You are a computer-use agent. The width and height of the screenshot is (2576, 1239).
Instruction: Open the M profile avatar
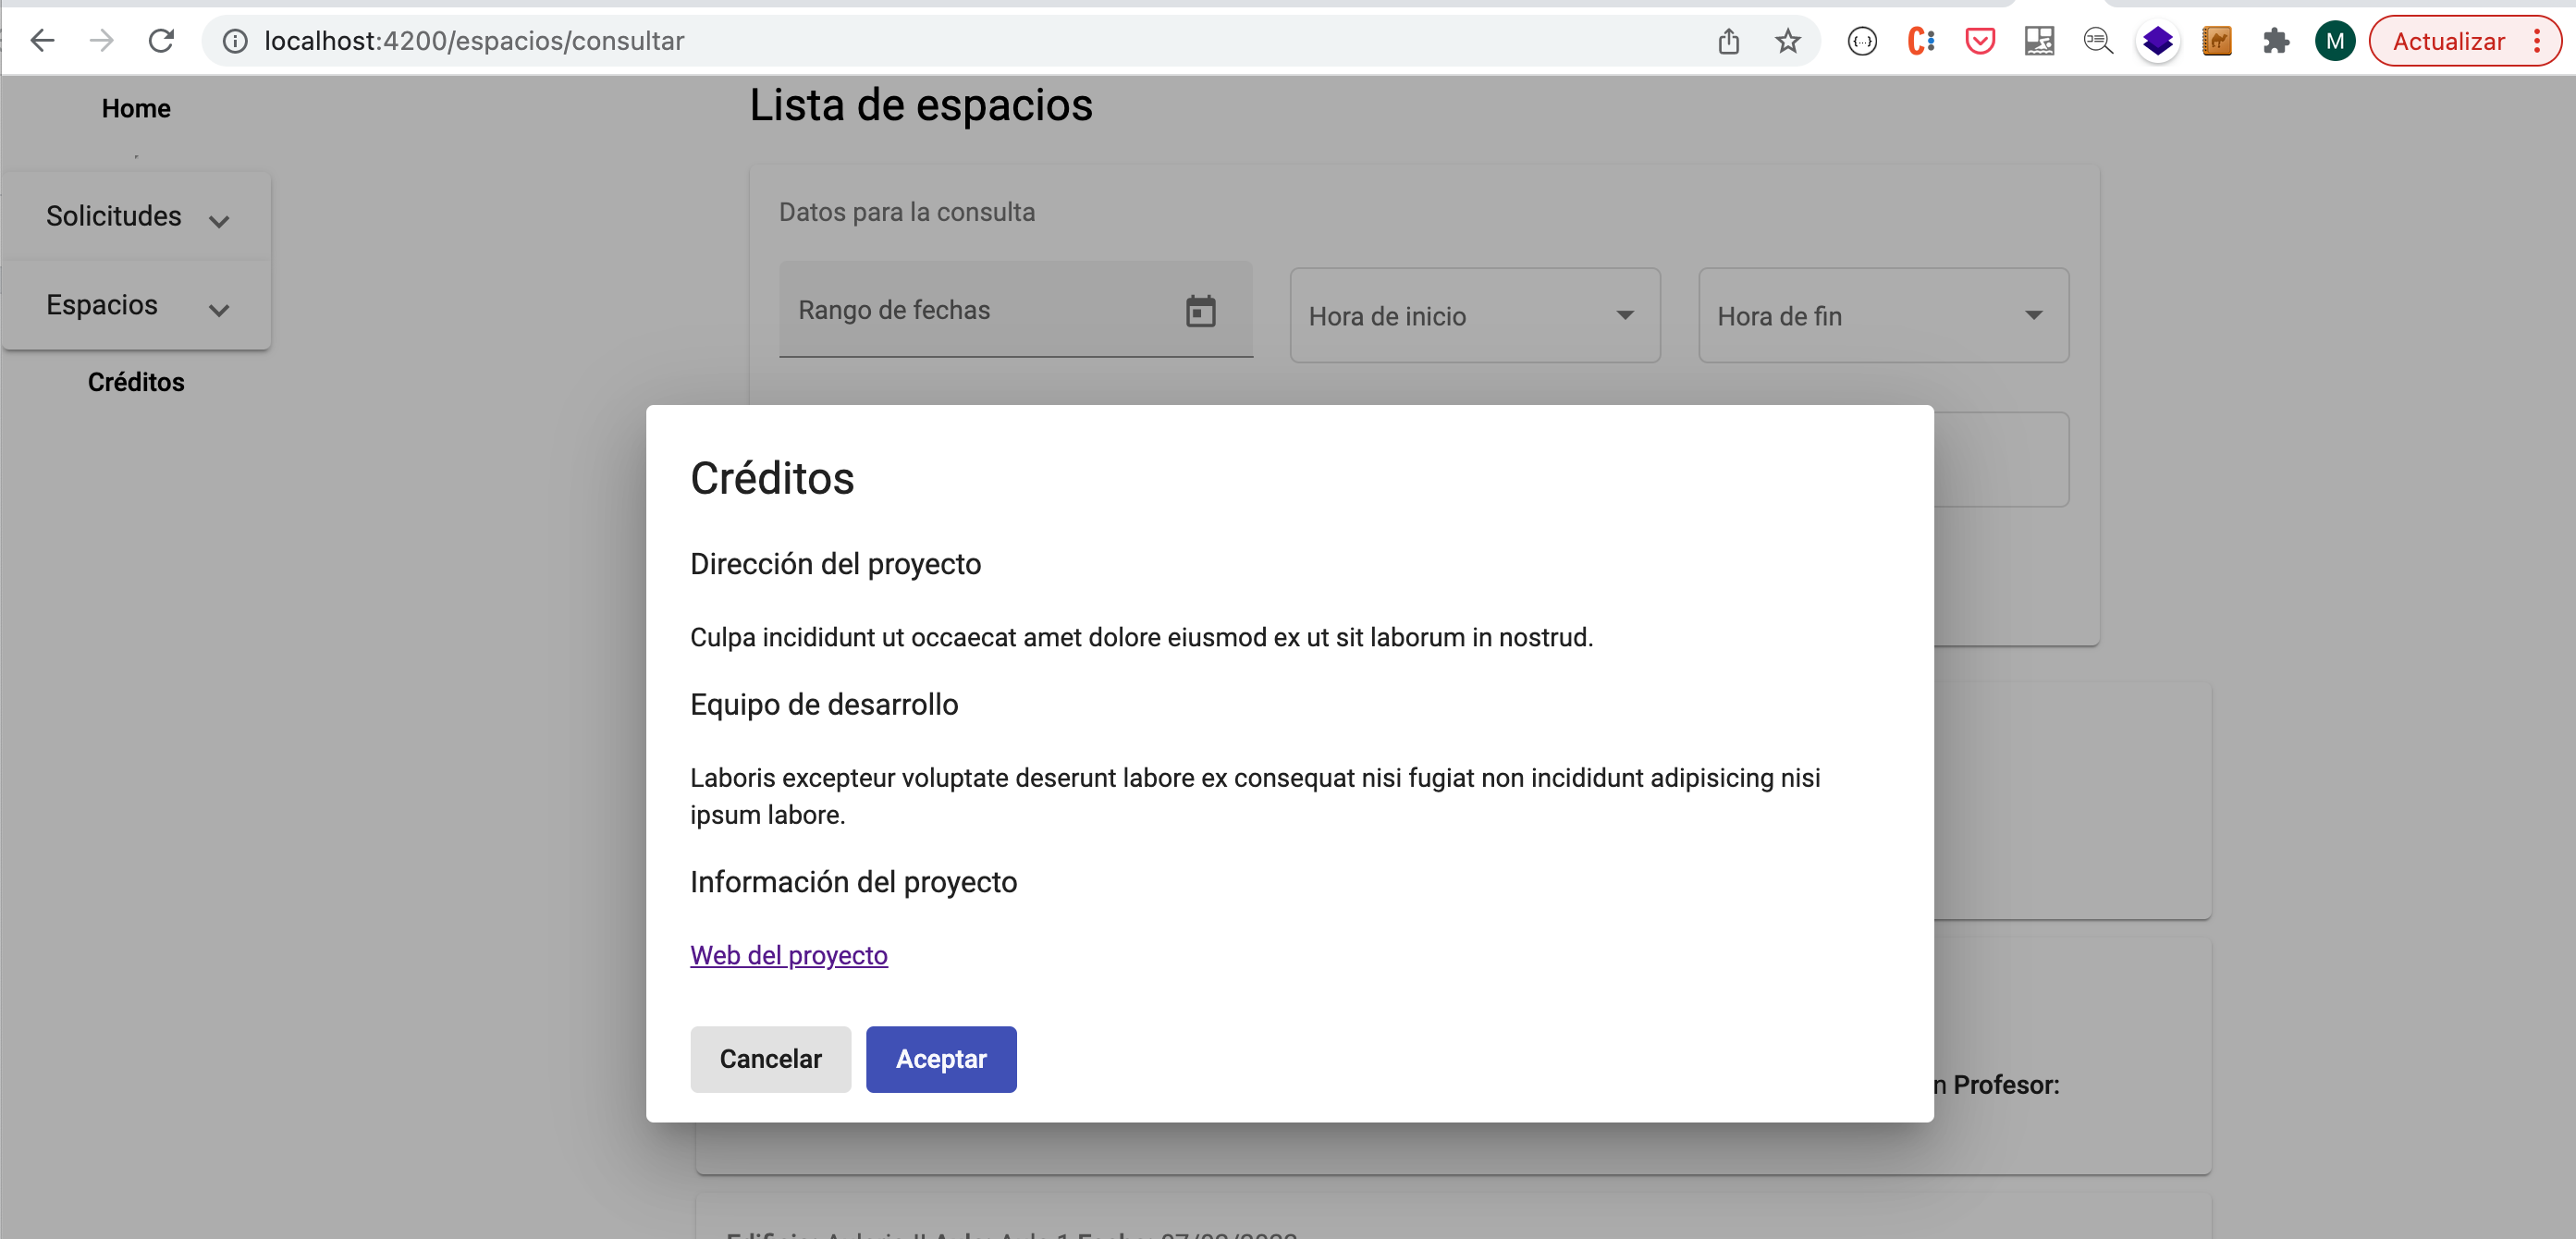coord(2335,41)
